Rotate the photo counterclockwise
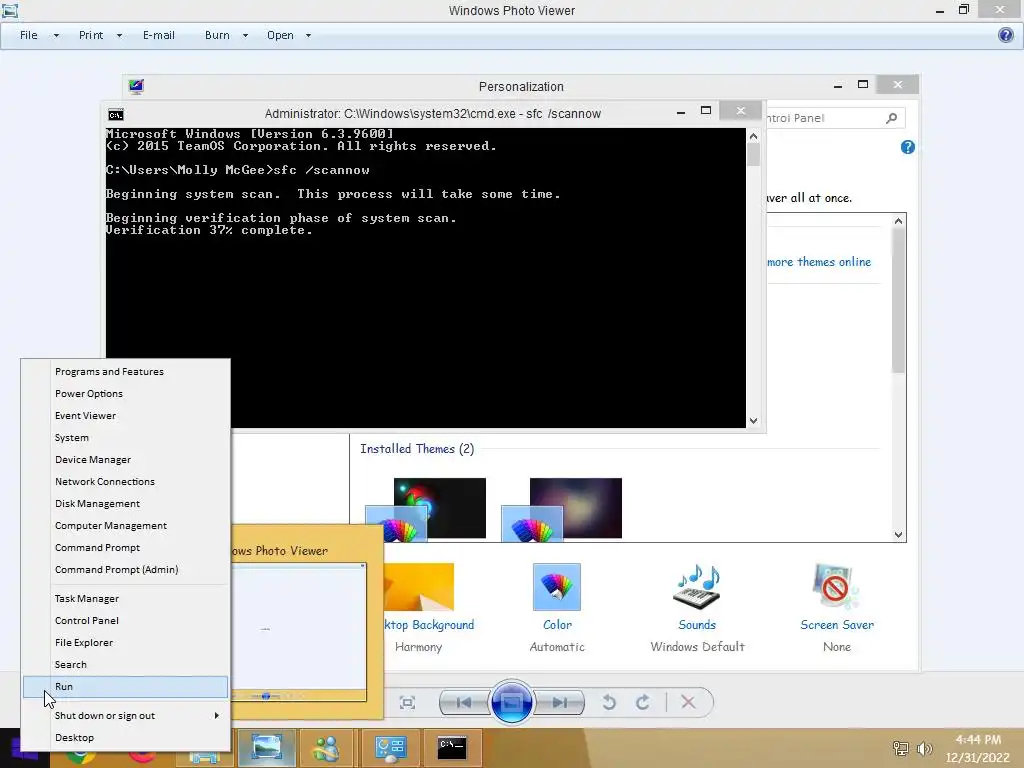The image size is (1024, 768). (x=609, y=703)
